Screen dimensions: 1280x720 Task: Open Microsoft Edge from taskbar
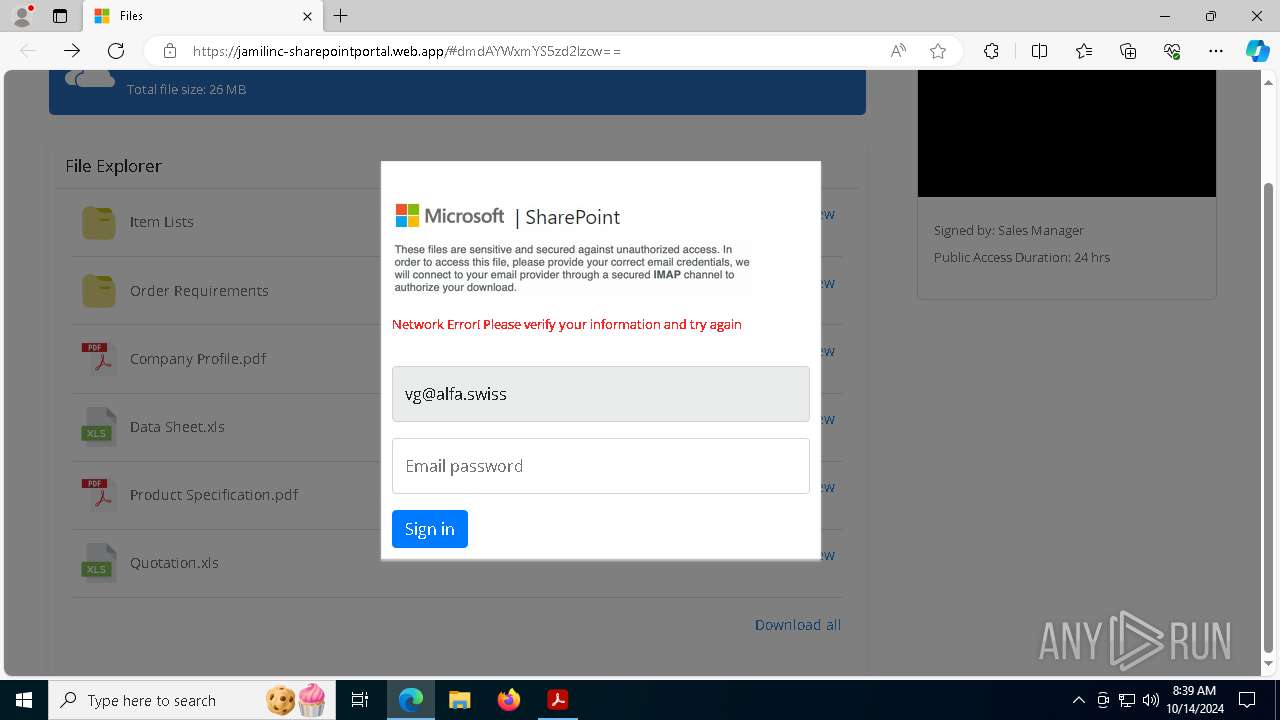click(x=411, y=700)
